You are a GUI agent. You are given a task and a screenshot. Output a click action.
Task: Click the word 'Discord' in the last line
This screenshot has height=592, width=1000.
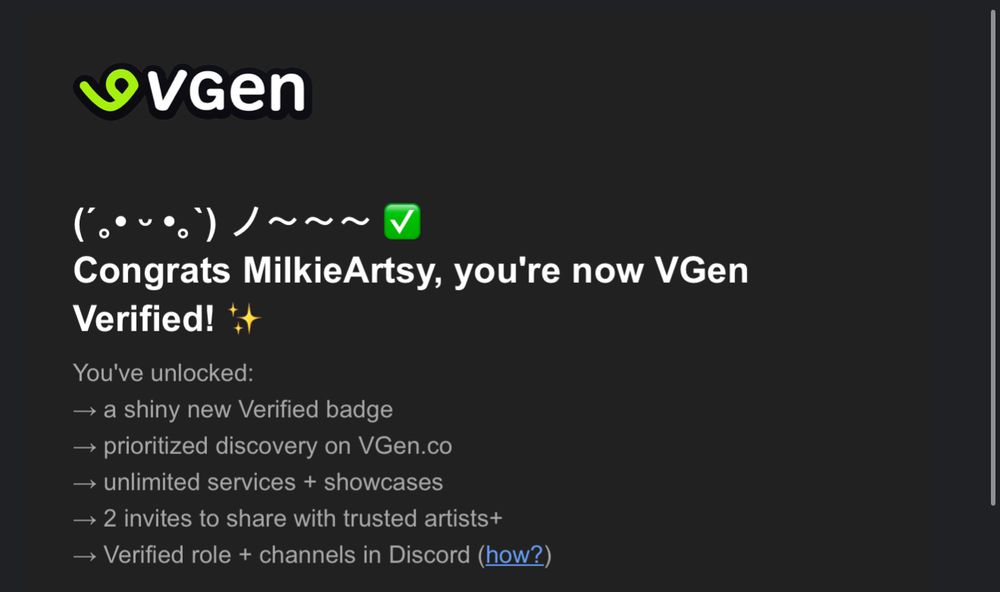click(x=429, y=555)
